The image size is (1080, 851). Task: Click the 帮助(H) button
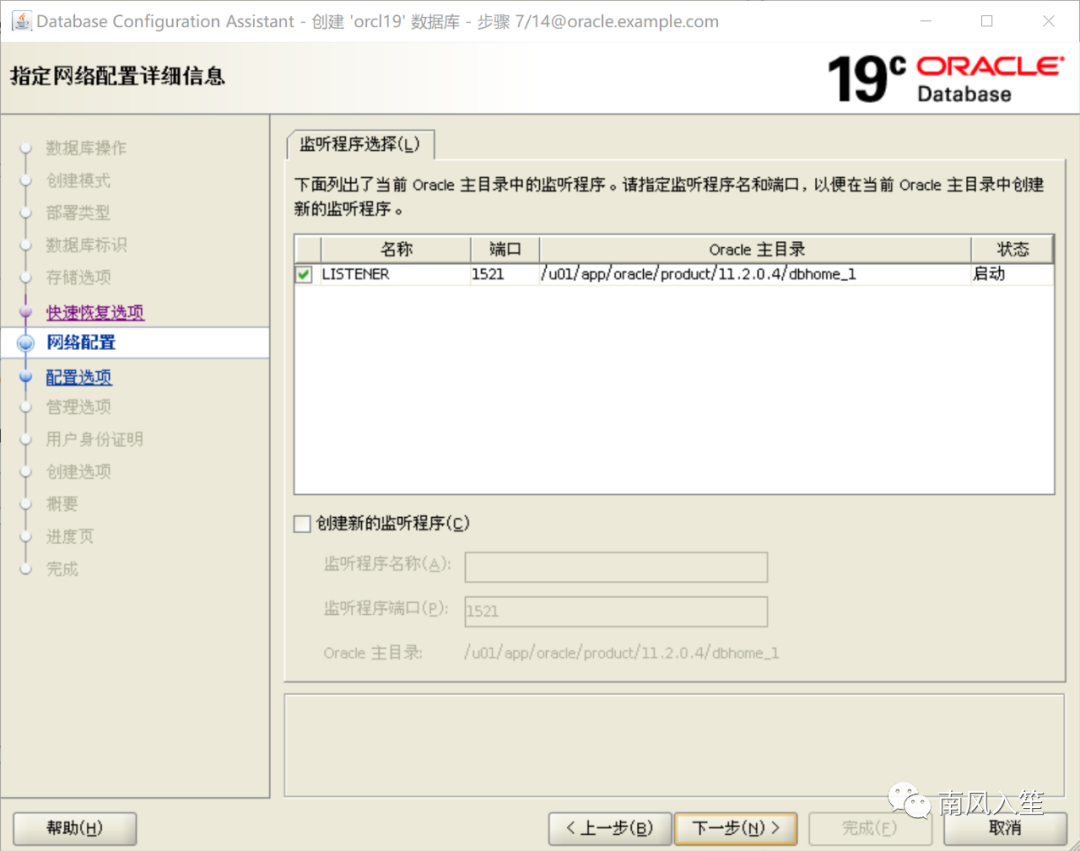[74, 828]
